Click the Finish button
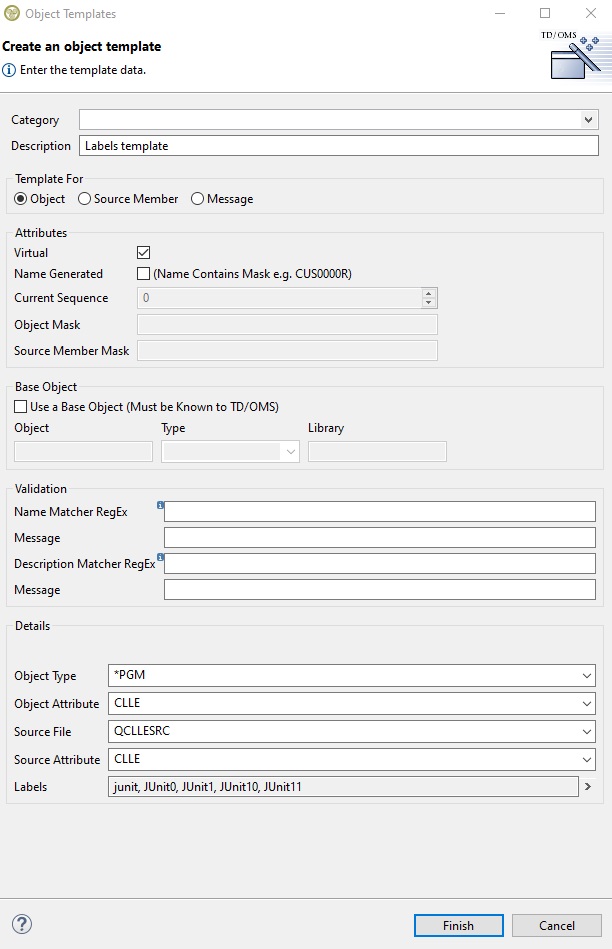Screen dimensions: 612x949 [x=458, y=925]
